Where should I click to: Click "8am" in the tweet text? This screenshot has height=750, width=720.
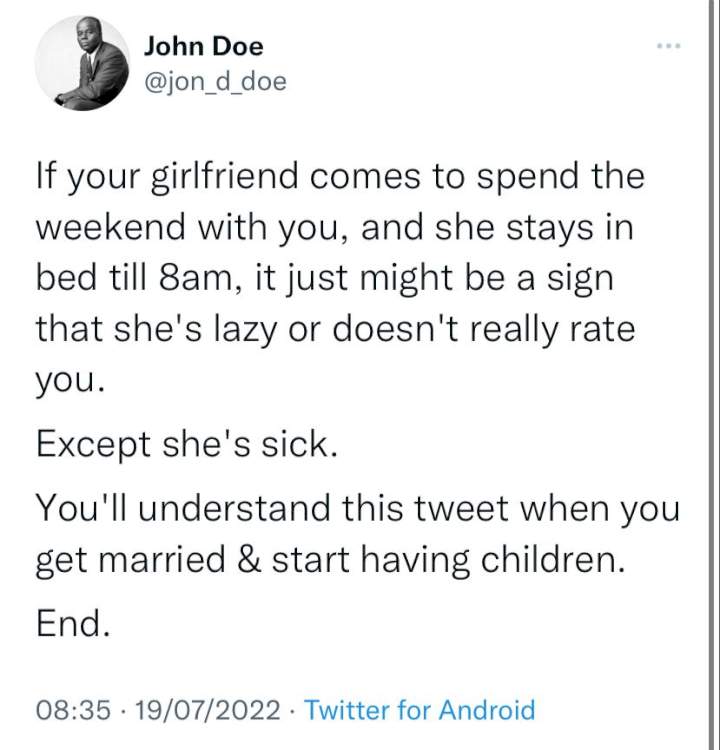pyautogui.click(x=201, y=279)
